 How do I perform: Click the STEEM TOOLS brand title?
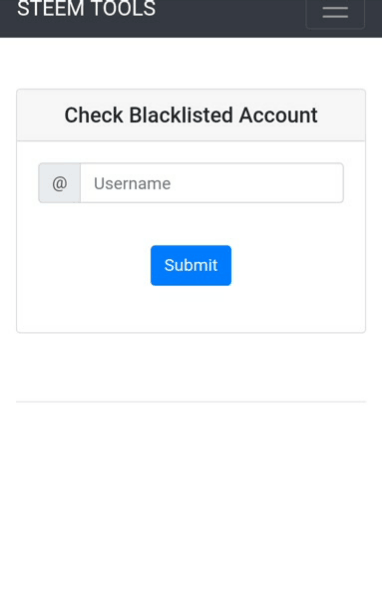[x=87, y=9]
